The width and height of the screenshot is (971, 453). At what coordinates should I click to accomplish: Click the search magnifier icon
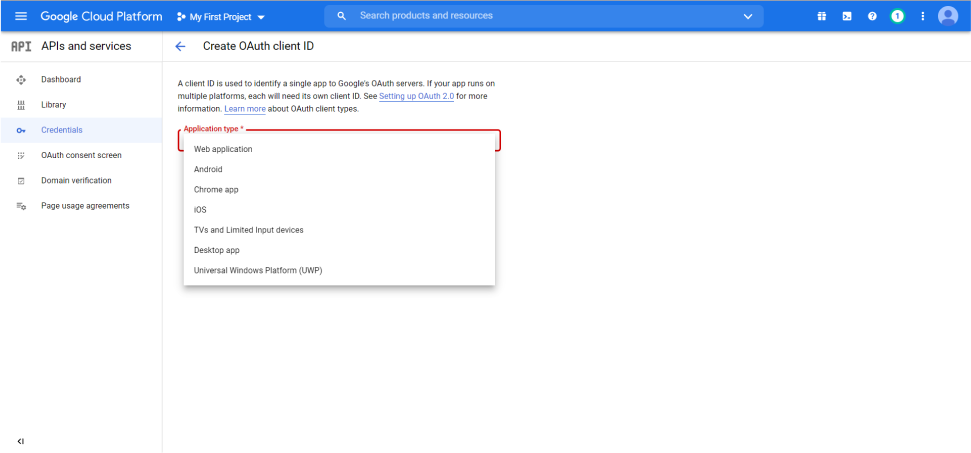point(341,16)
